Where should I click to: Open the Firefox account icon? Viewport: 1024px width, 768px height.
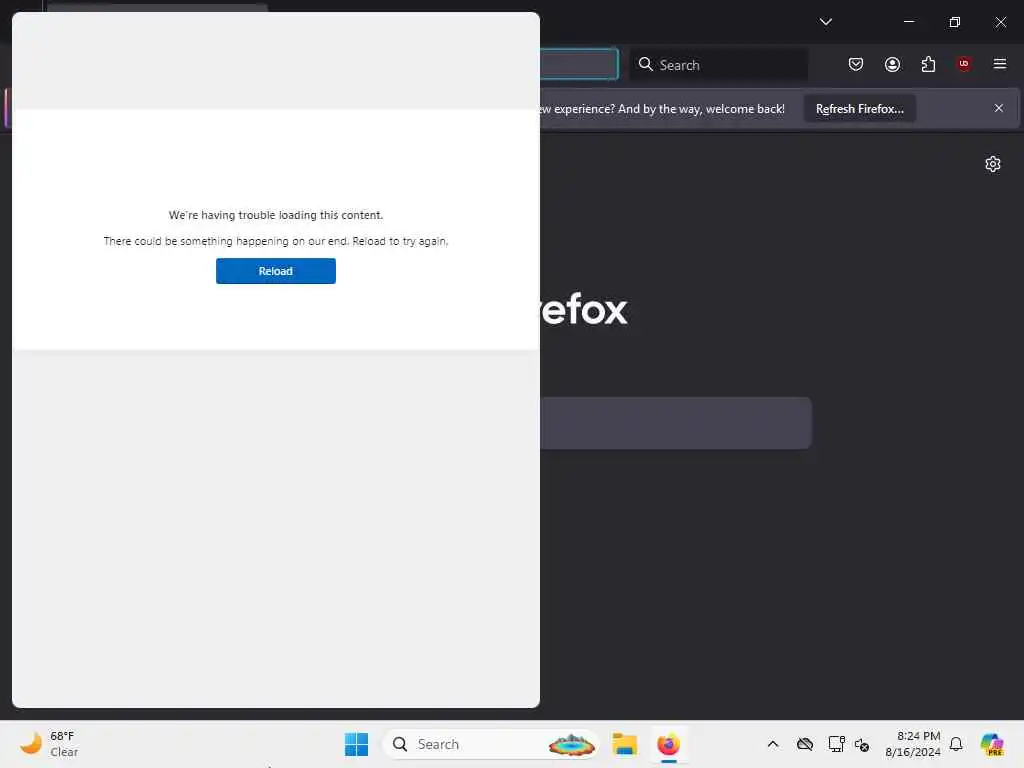click(x=892, y=64)
